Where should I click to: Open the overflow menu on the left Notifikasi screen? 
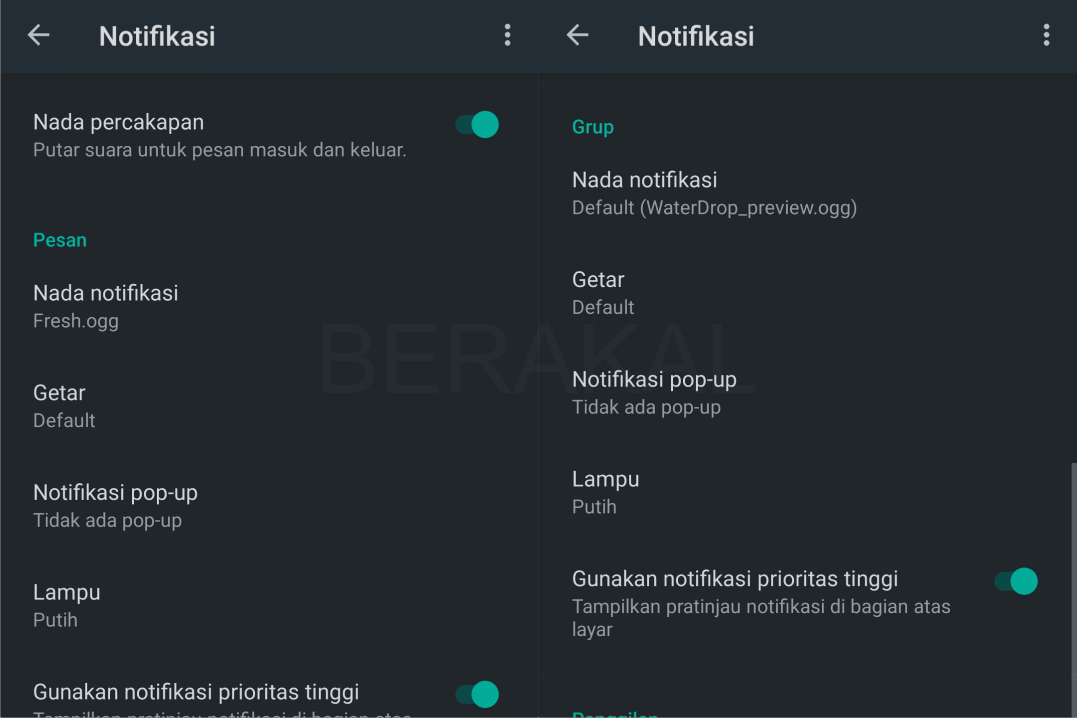click(x=507, y=35)
